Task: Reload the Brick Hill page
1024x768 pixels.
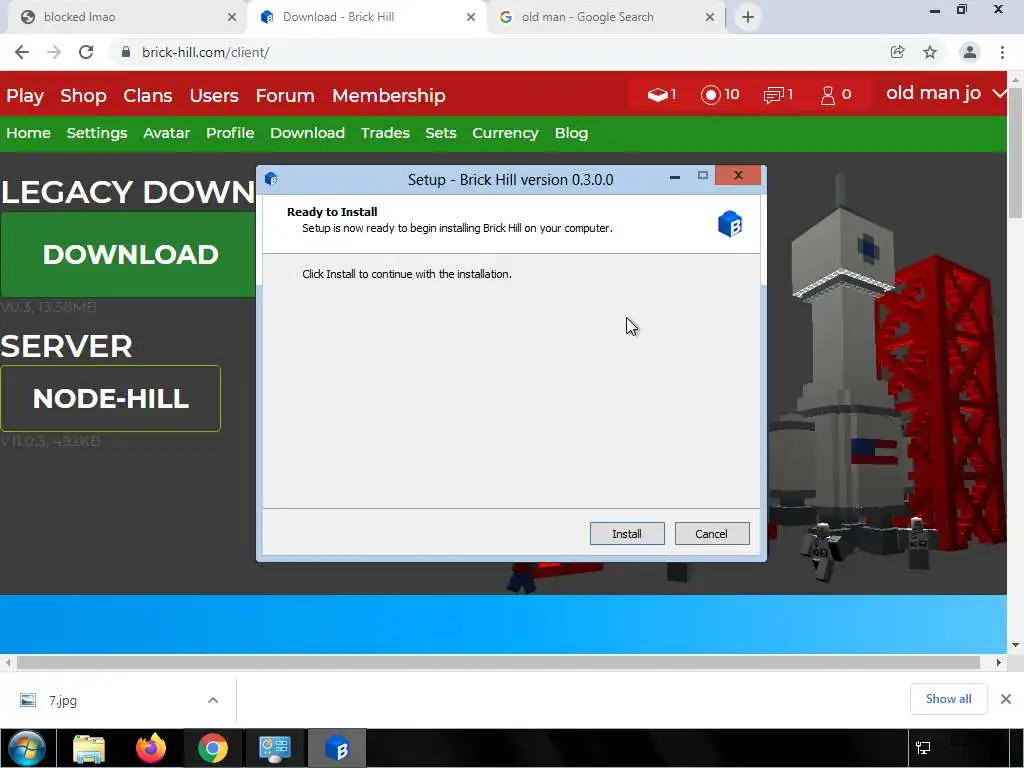Action: (x=86, y=52)
